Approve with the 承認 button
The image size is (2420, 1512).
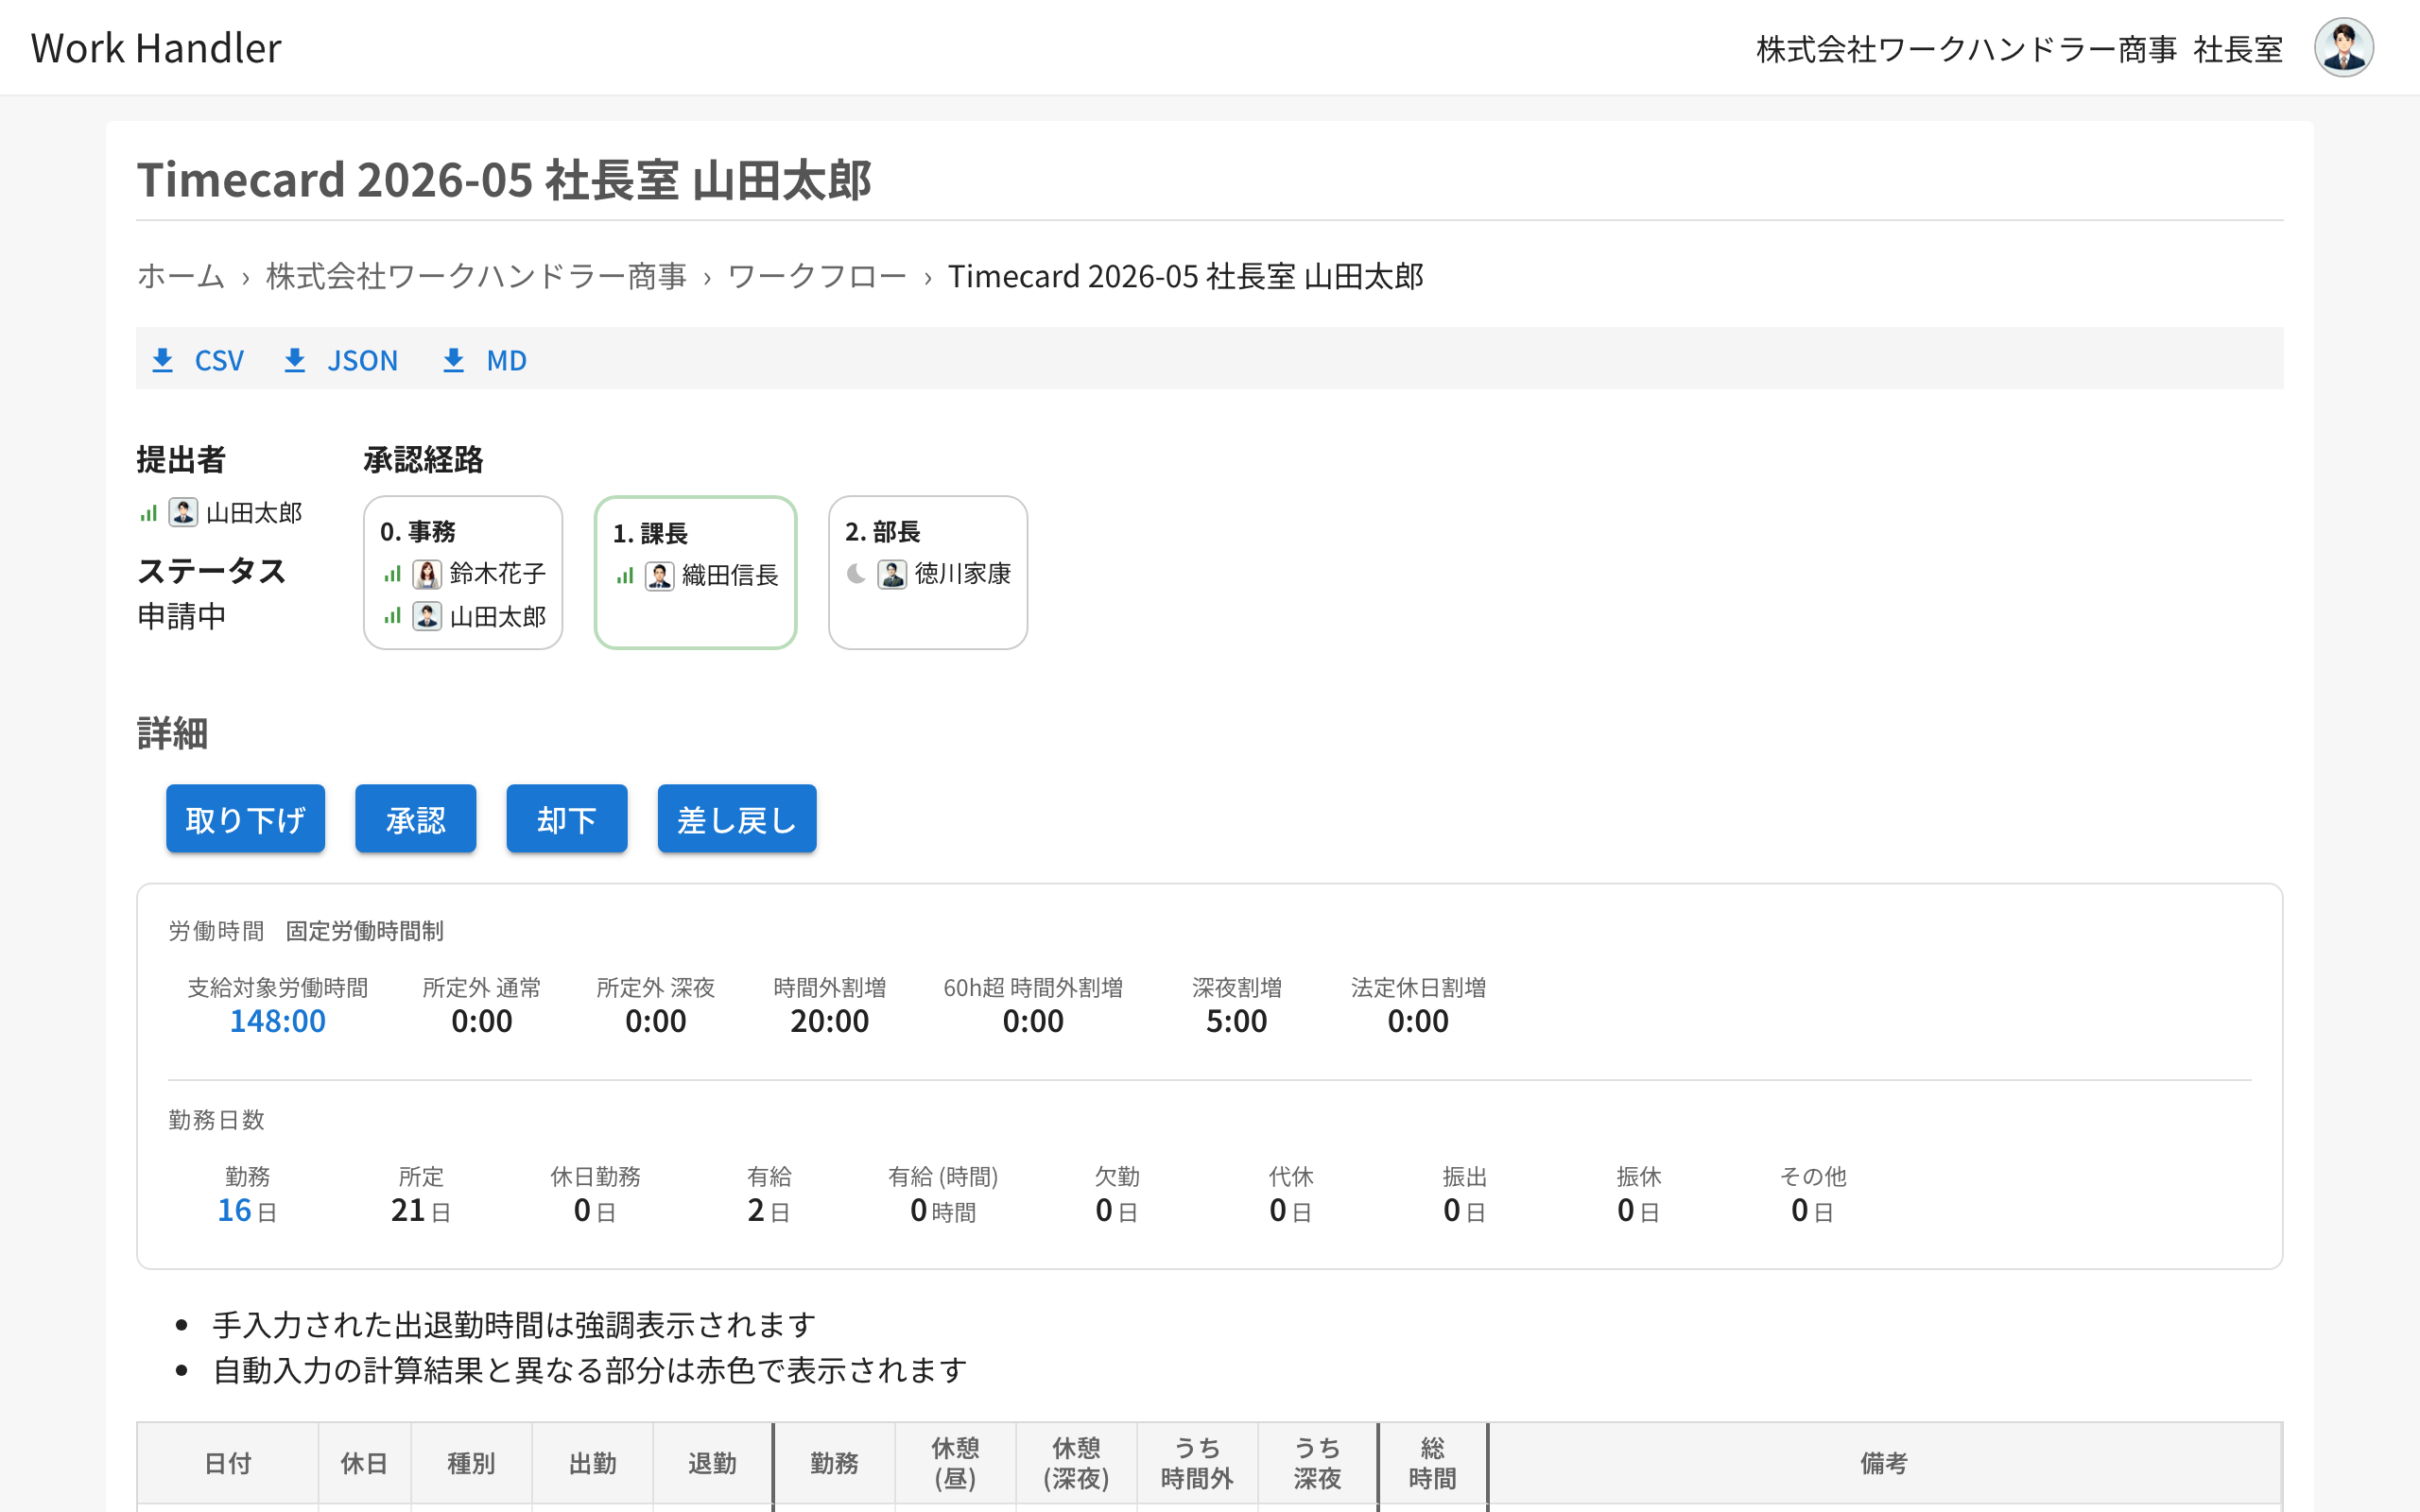click(x=415, y=819)
